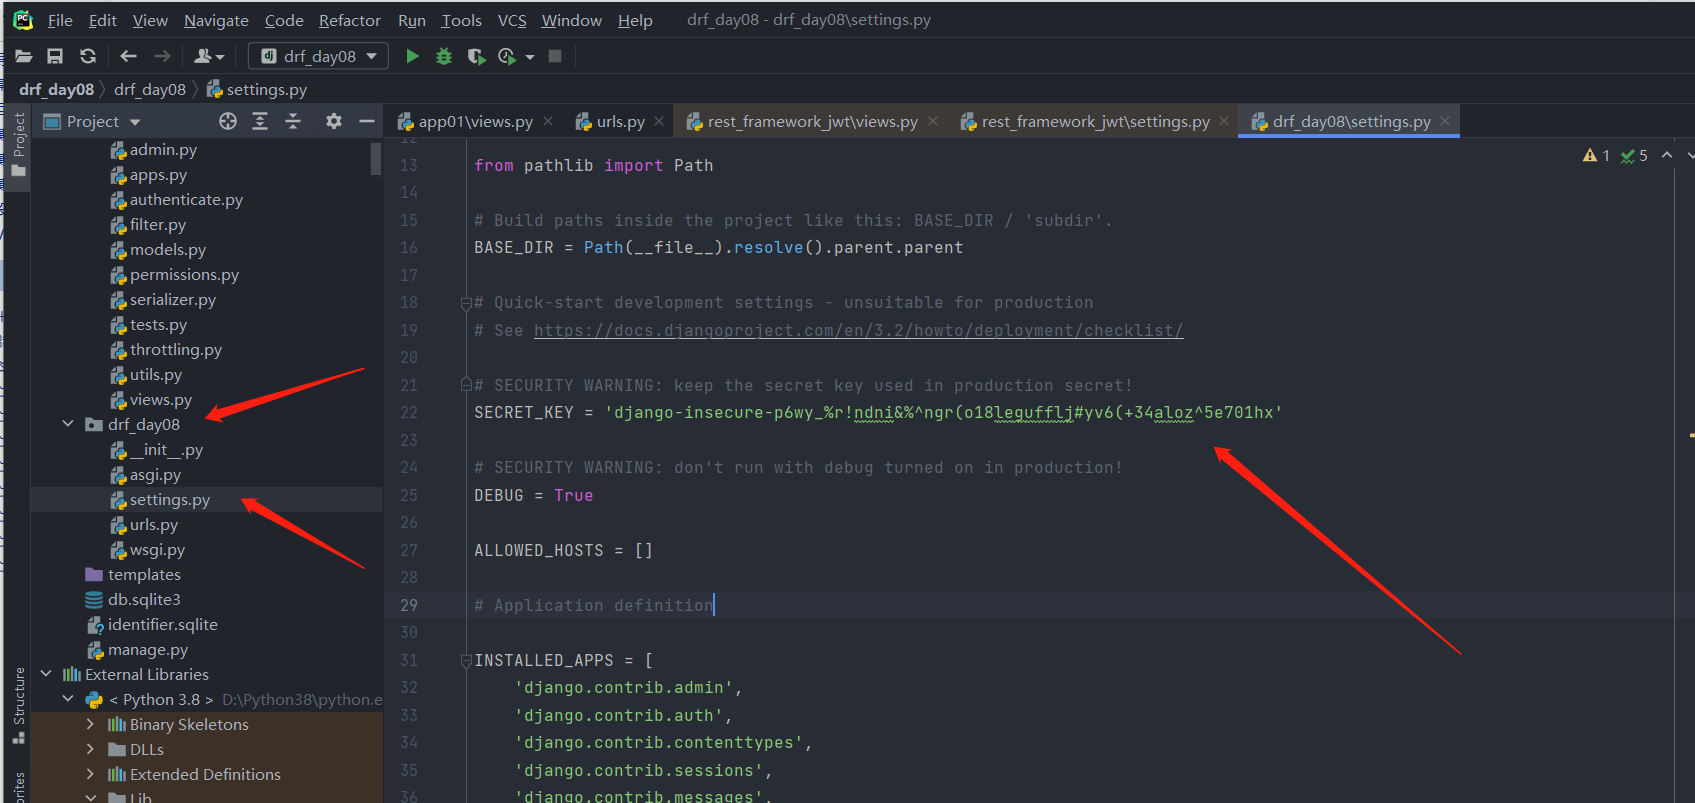This screenshot has width=1695, height=803.
Task: Close the rest_framework_jwt\settings.py tab
Action: pyautogui.click(x=1224, y=121)
